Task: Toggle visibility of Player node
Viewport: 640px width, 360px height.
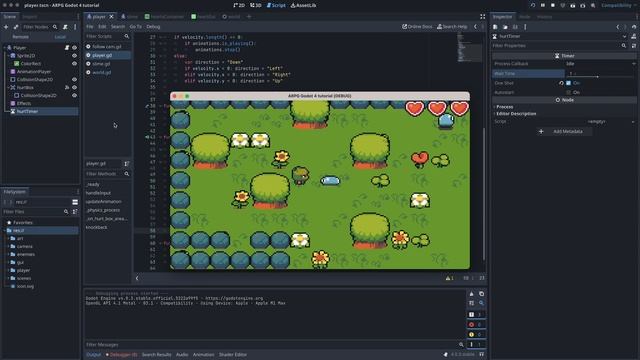Action: point(74,48)
